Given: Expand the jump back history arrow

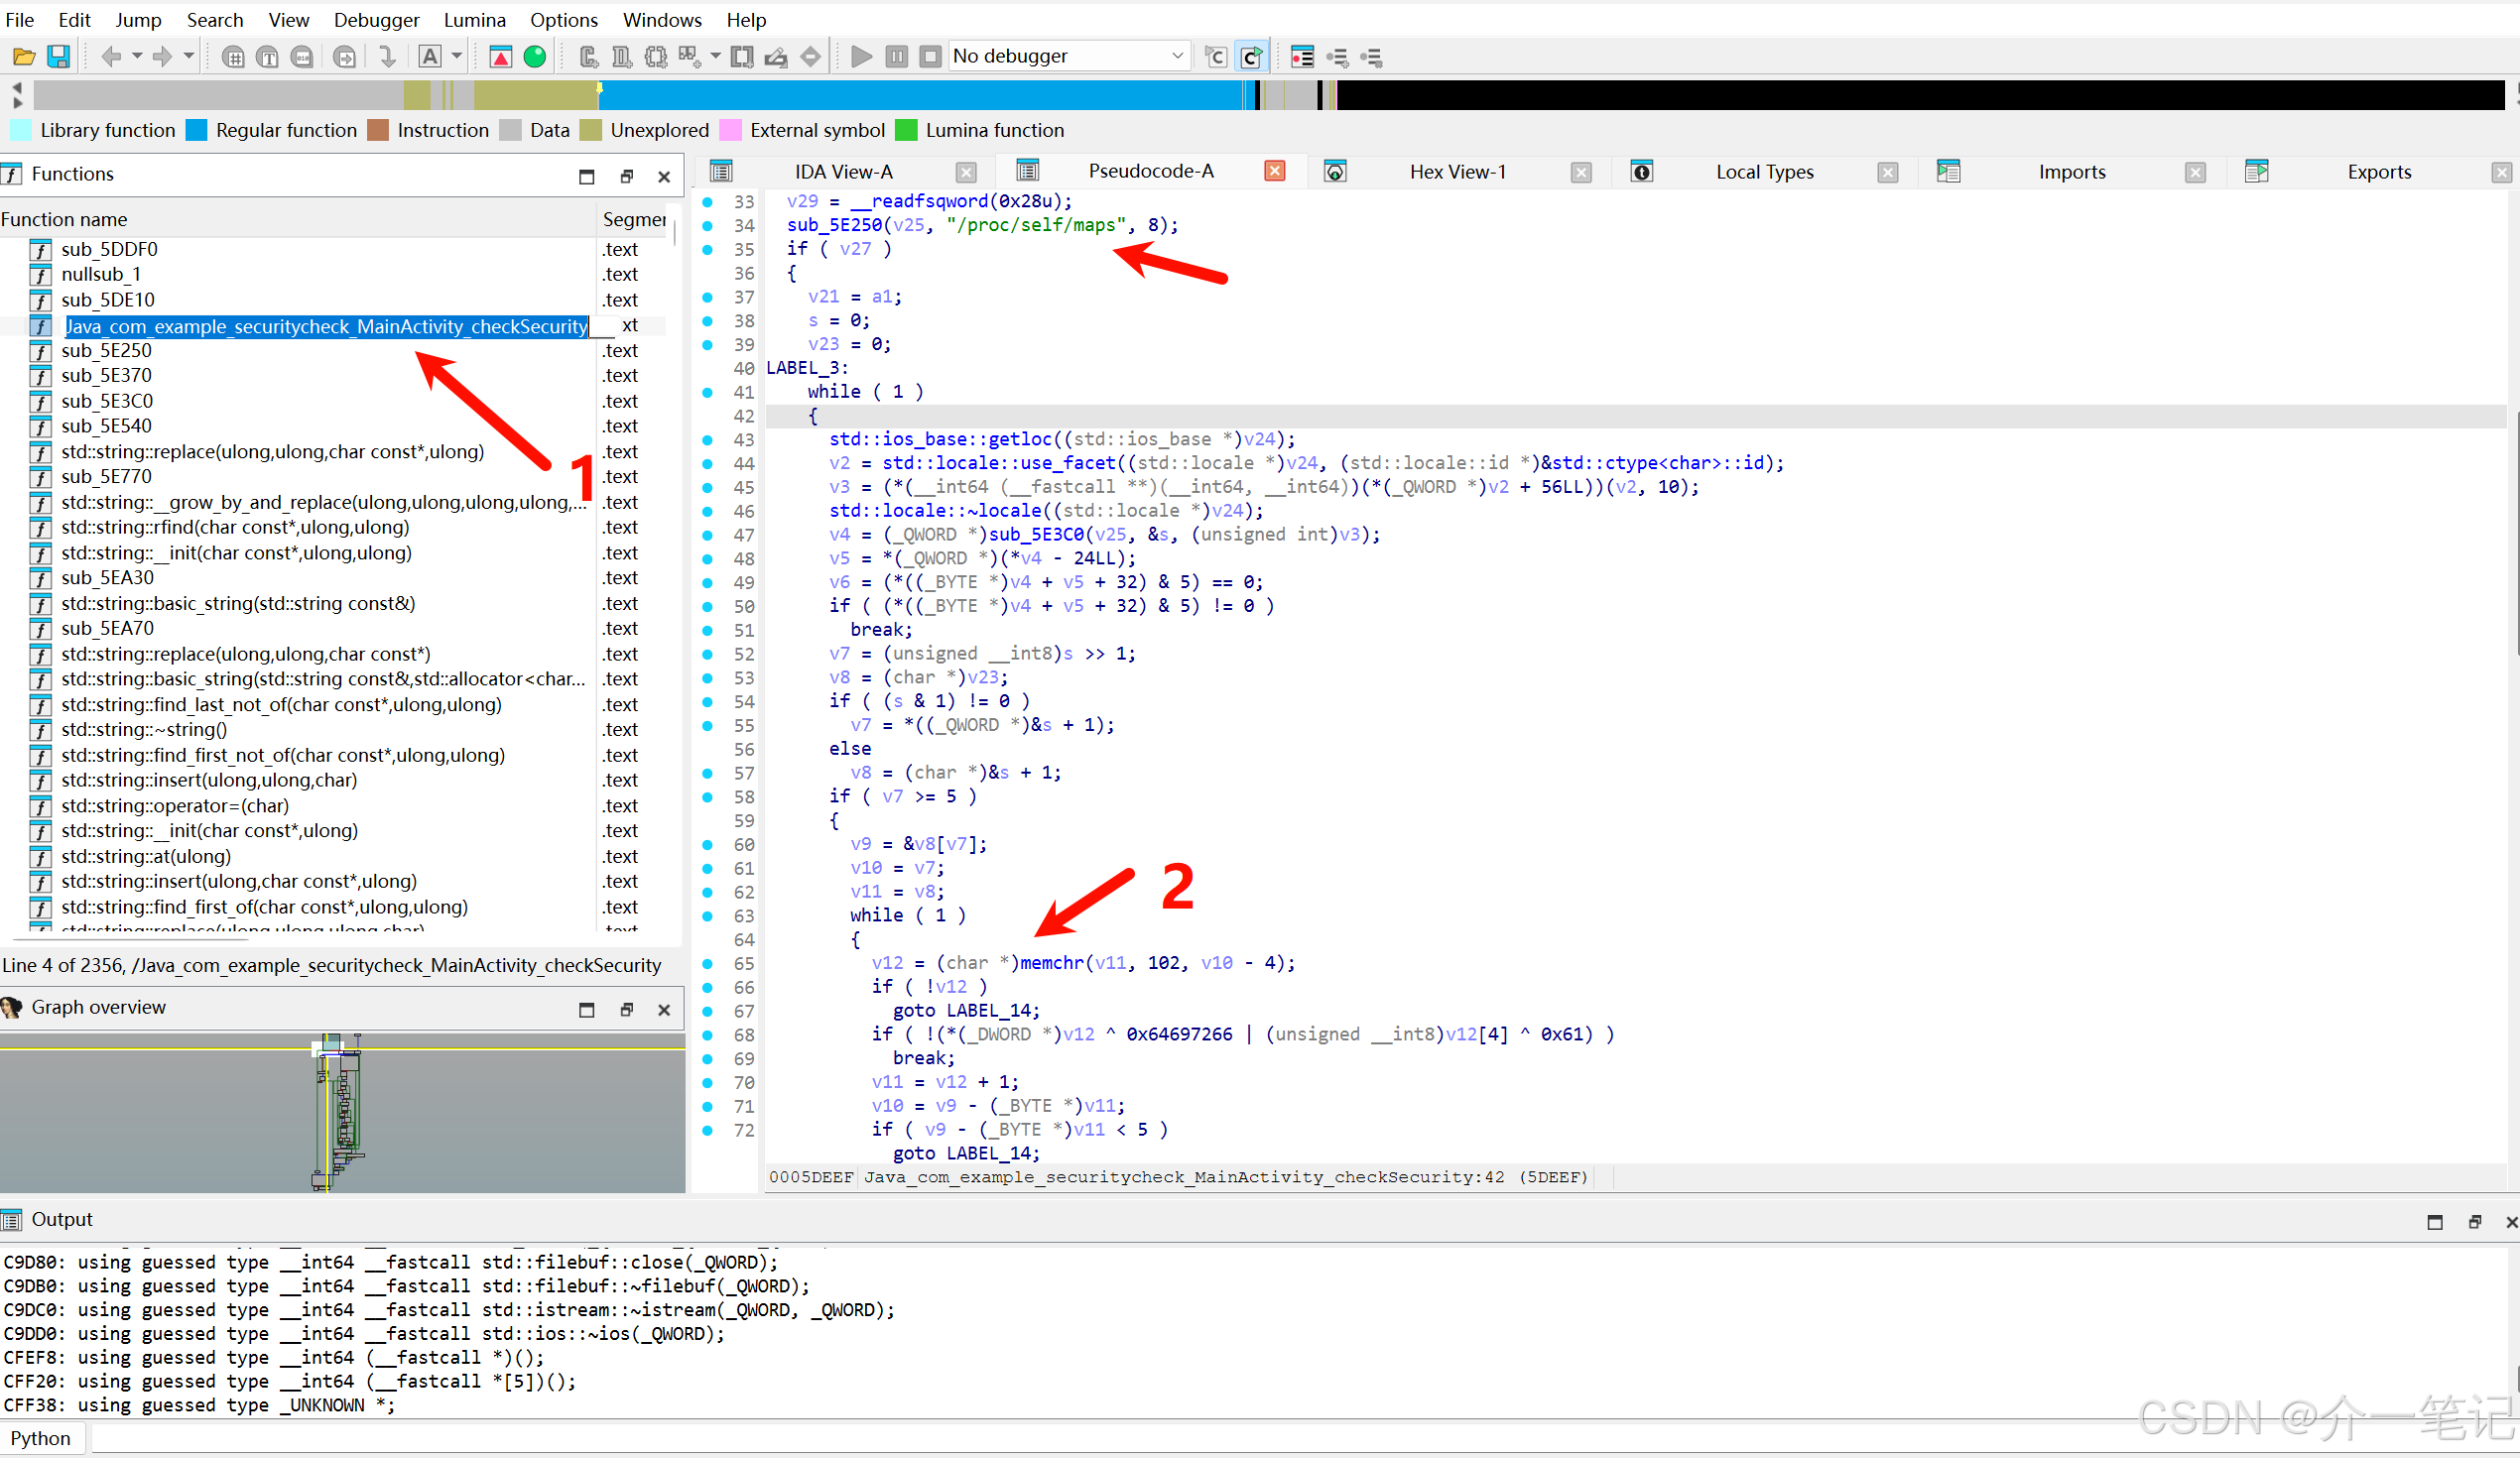Looking at the screenshot, I should pos(137,57).
